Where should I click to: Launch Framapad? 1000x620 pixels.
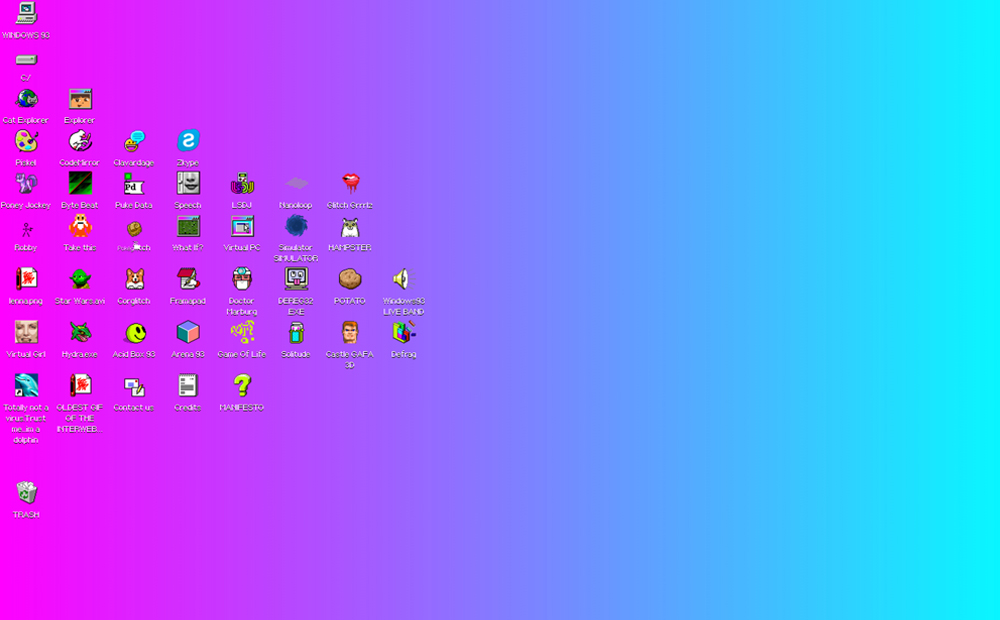tap(188, 279)
